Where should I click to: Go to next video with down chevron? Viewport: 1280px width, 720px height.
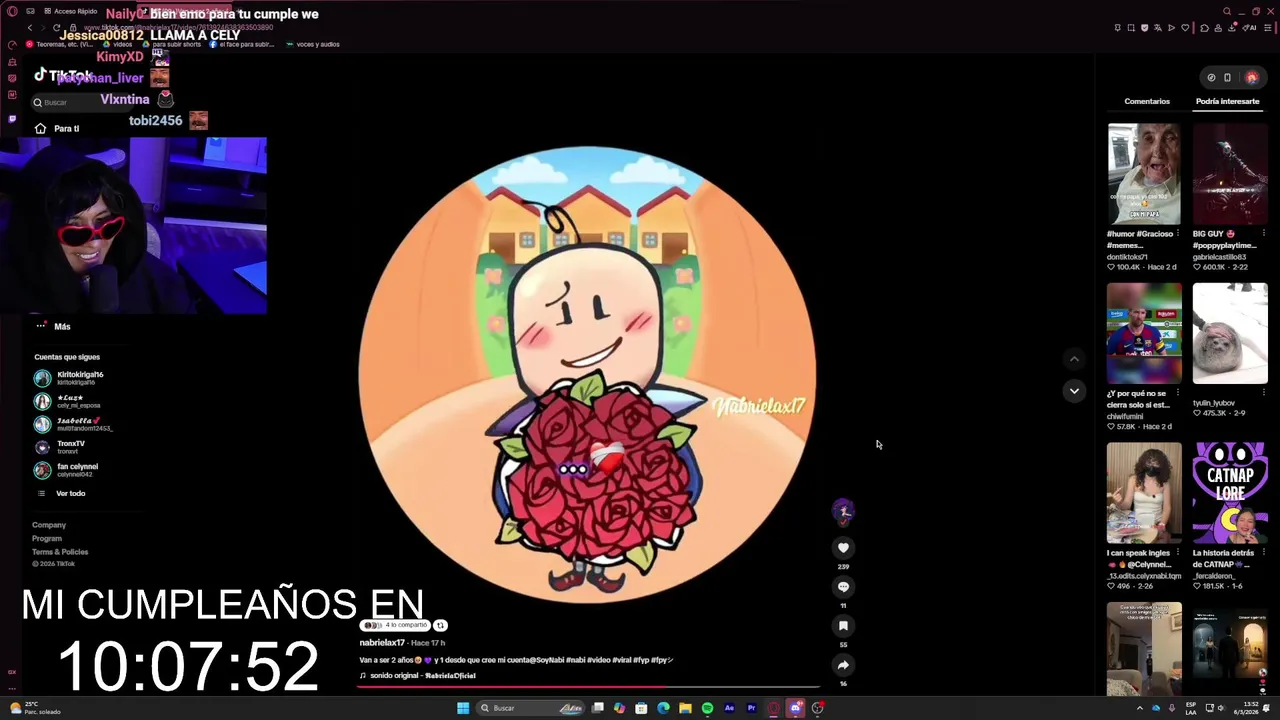click(1074, 391)
